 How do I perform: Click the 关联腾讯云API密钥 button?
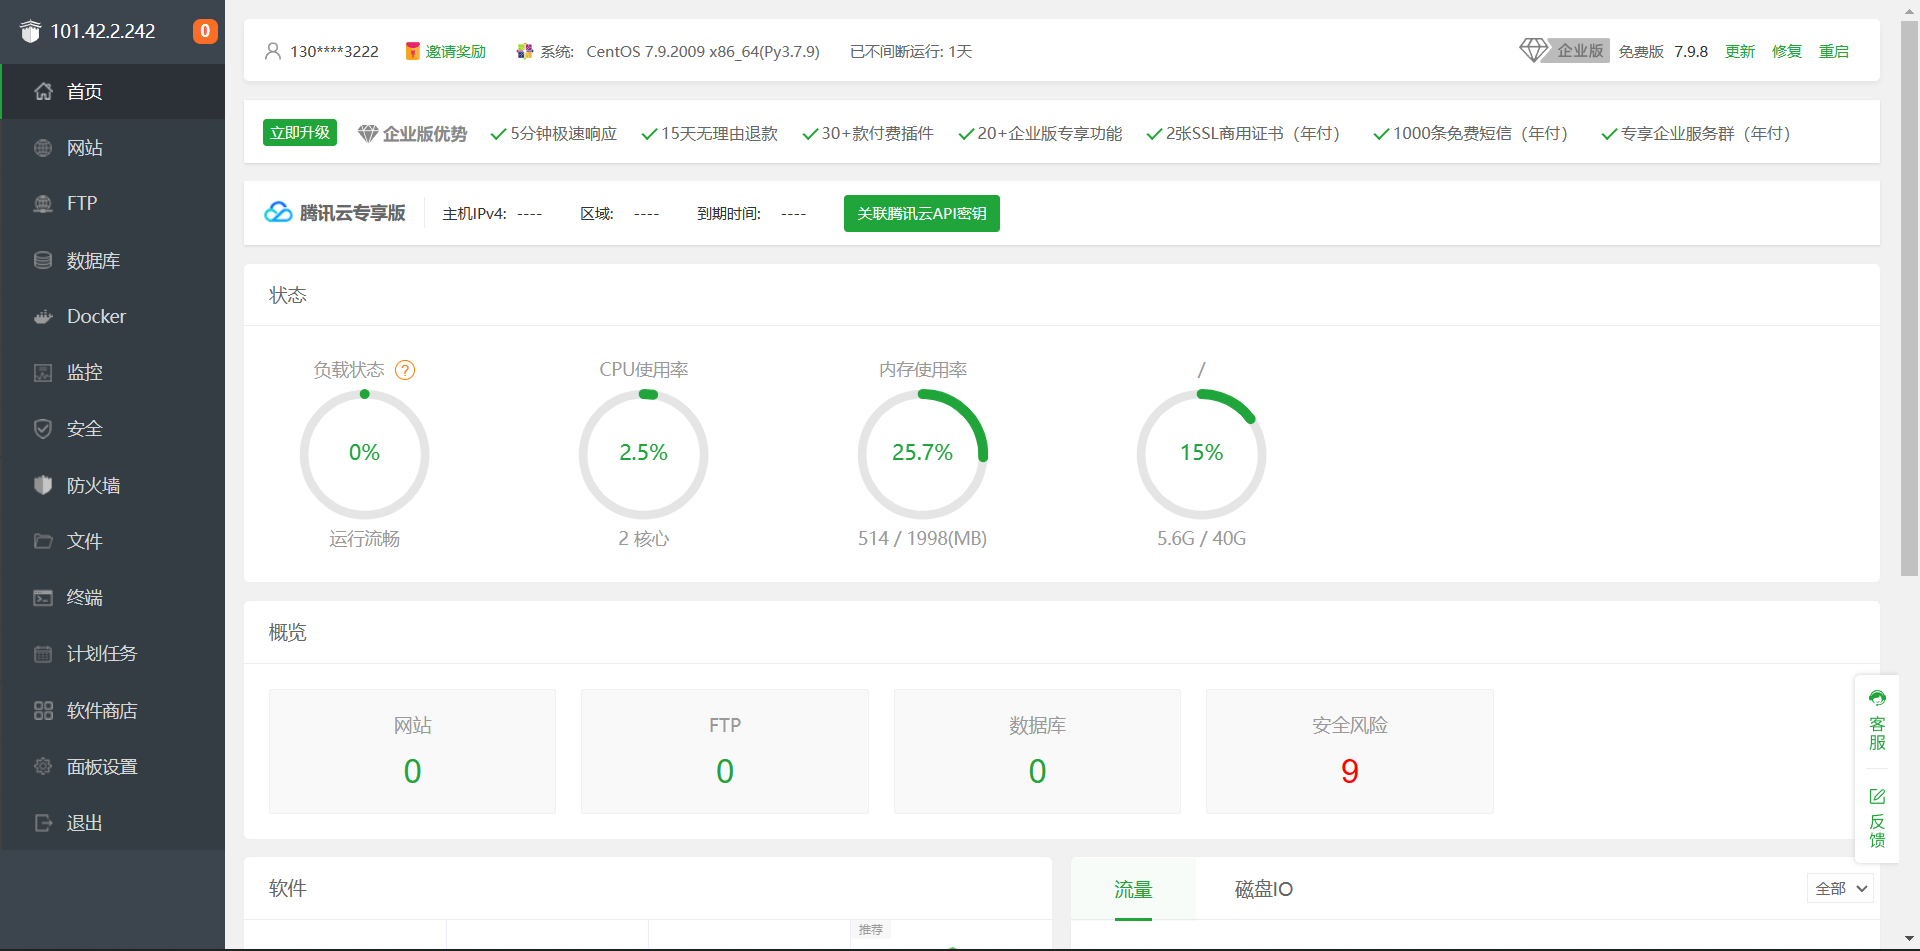click(x=922, y=213)
